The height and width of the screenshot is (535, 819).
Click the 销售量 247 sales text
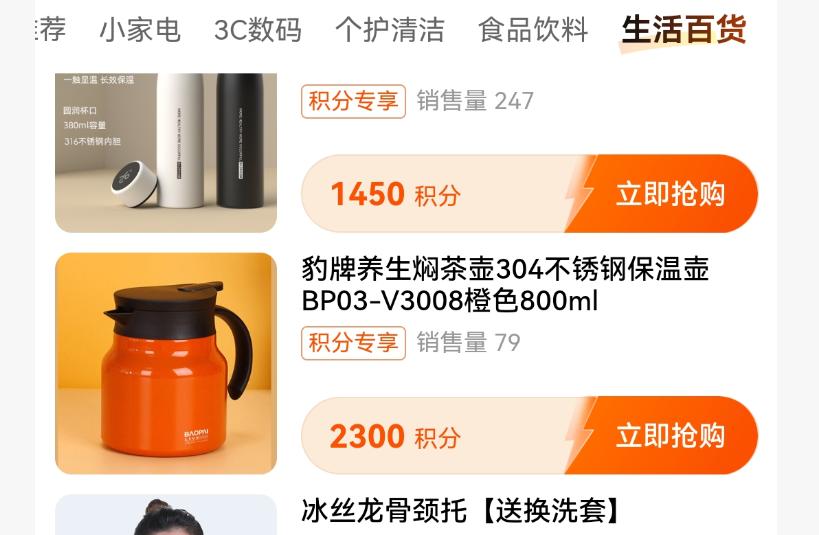(475, 101)
